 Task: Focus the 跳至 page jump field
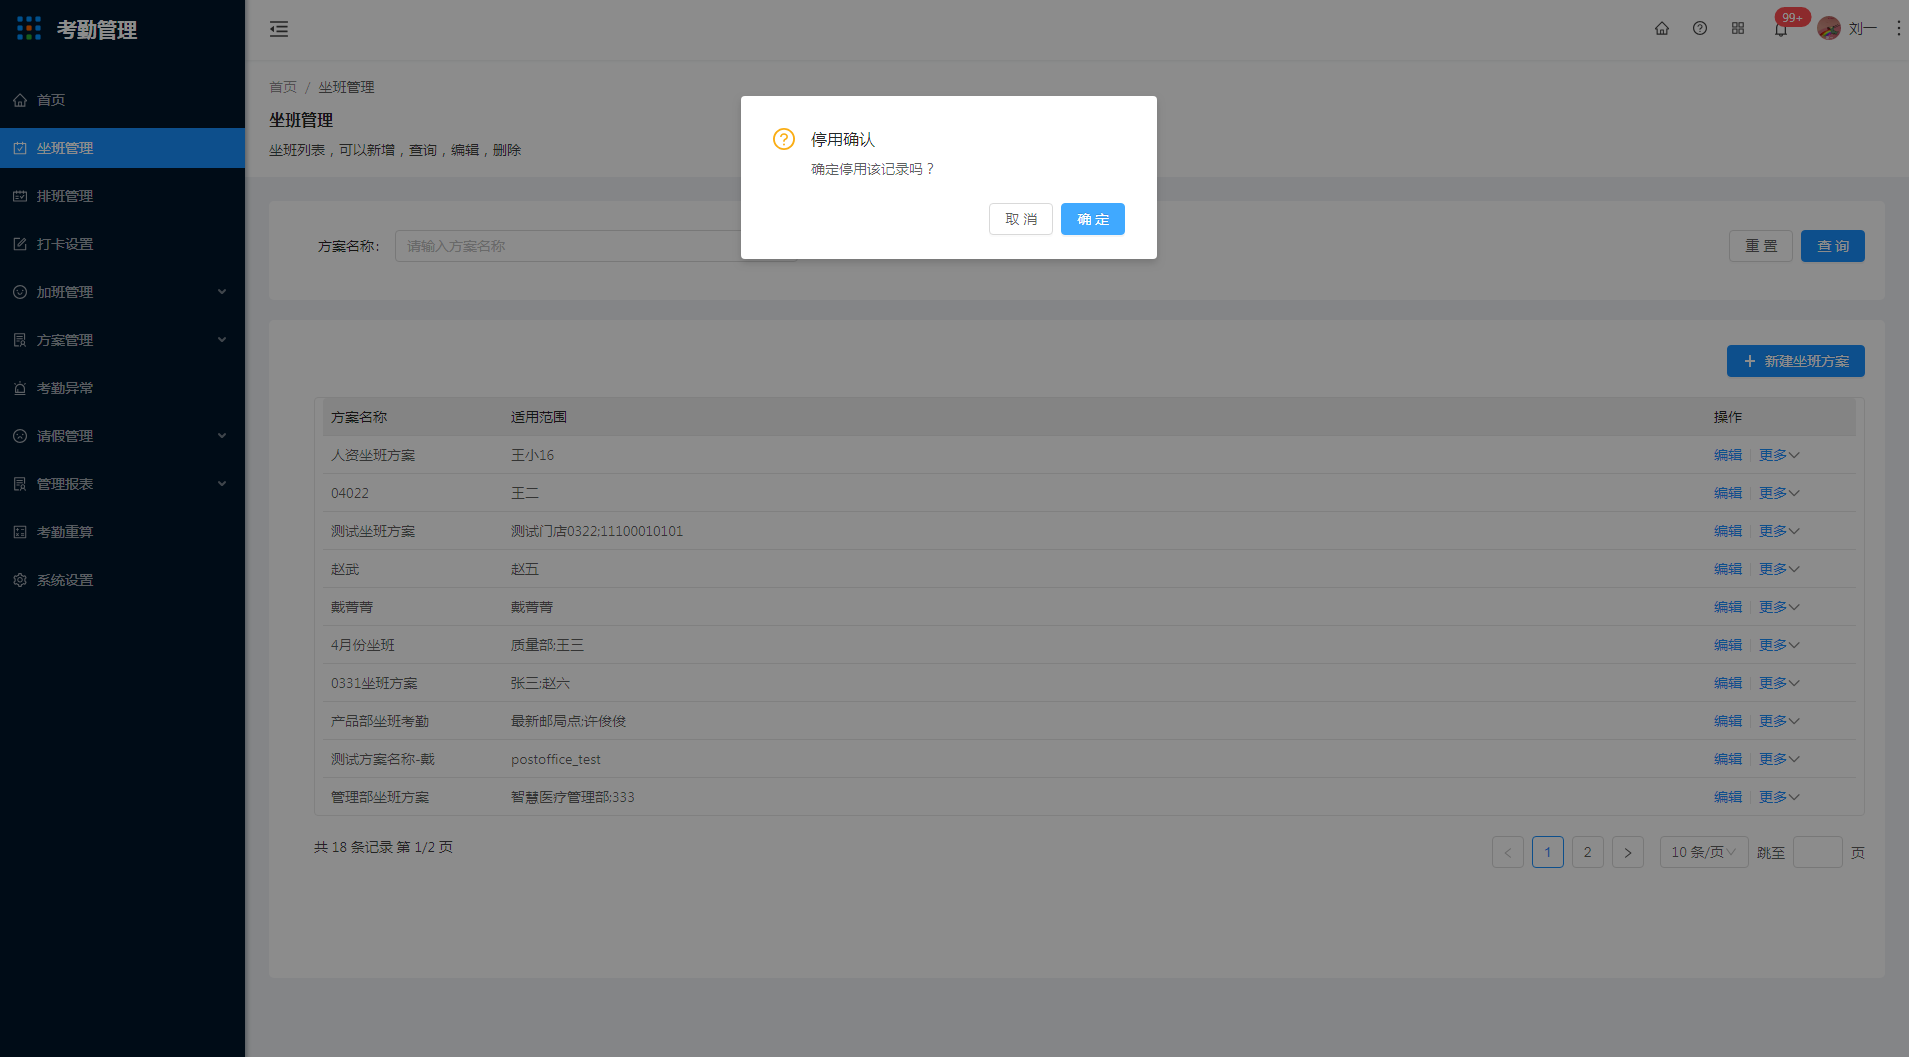1818,852
